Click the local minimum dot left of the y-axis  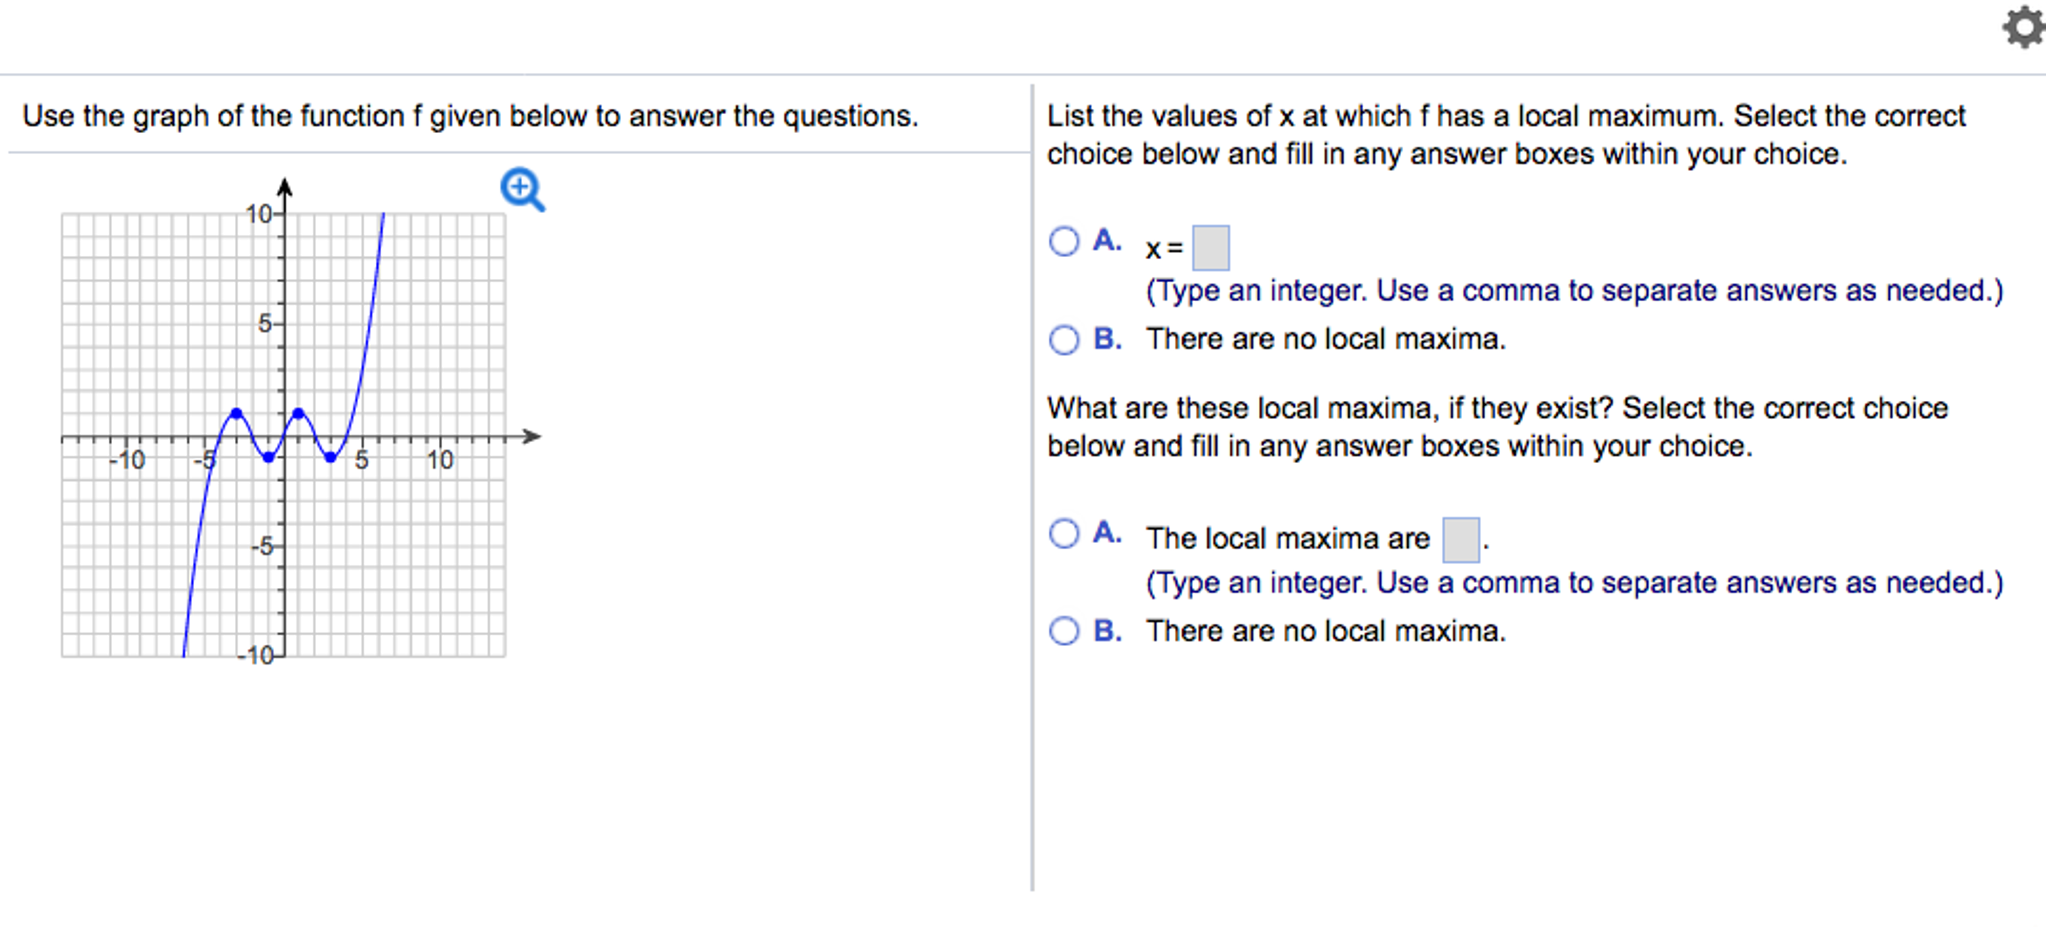(x=268, y=458)
